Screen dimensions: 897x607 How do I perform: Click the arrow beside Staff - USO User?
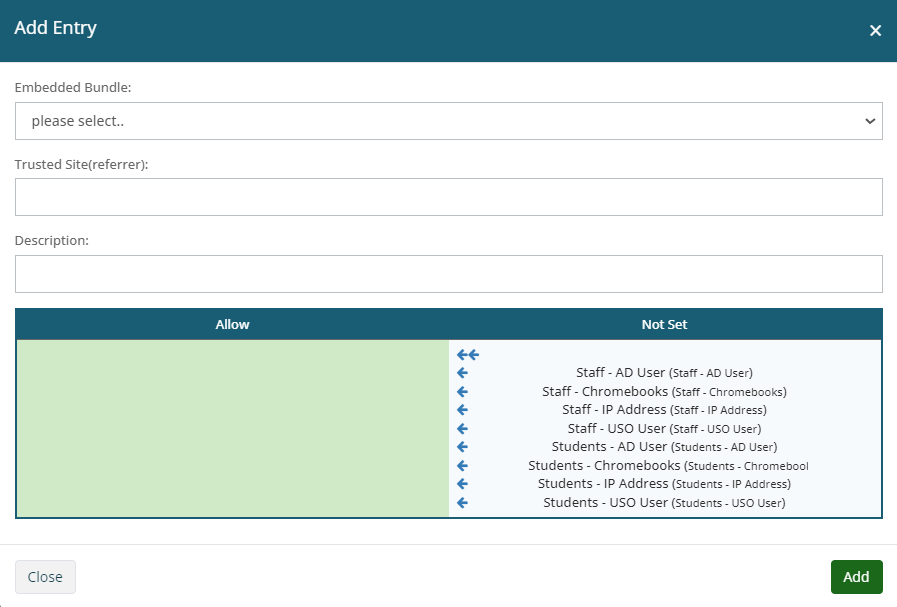pos(462,429)
